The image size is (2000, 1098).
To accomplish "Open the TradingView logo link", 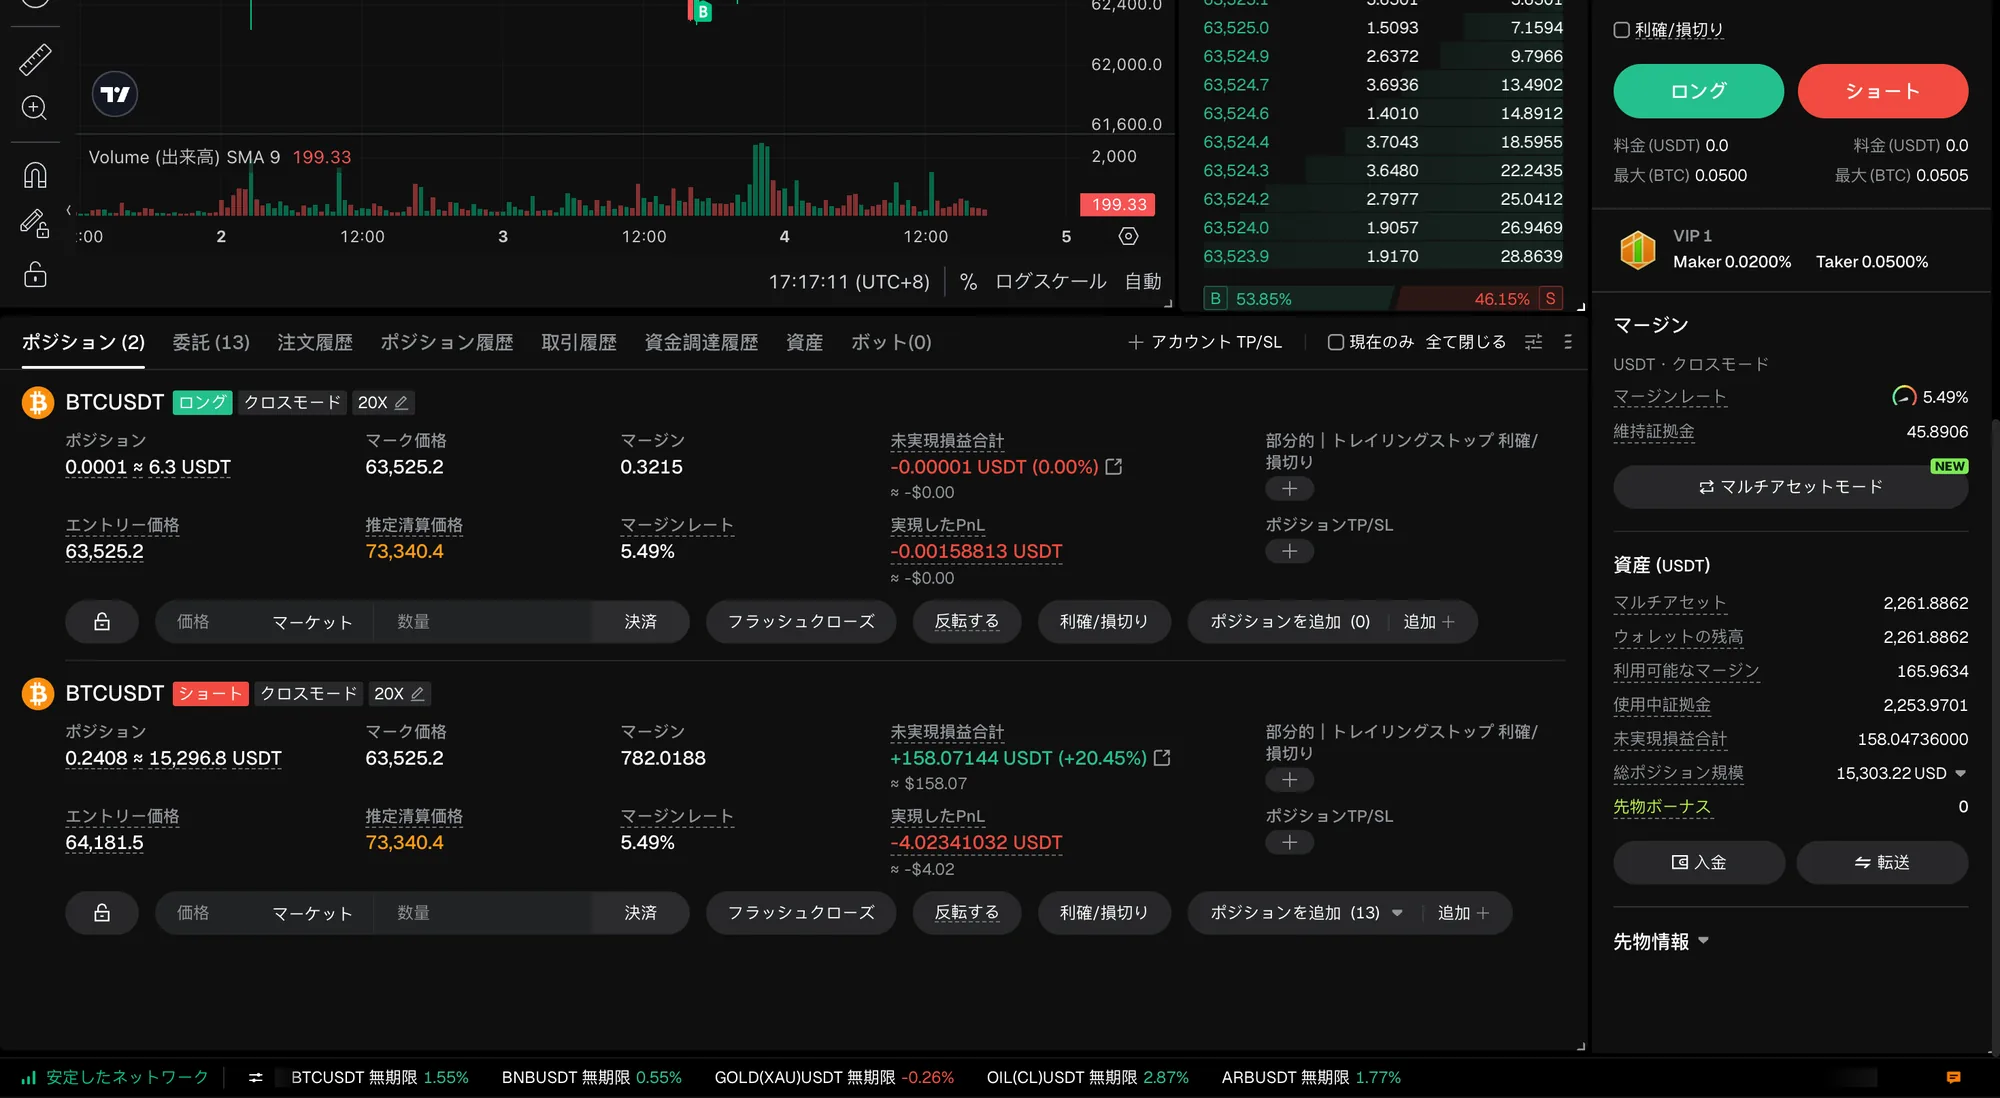I will [x=115, y=94].
